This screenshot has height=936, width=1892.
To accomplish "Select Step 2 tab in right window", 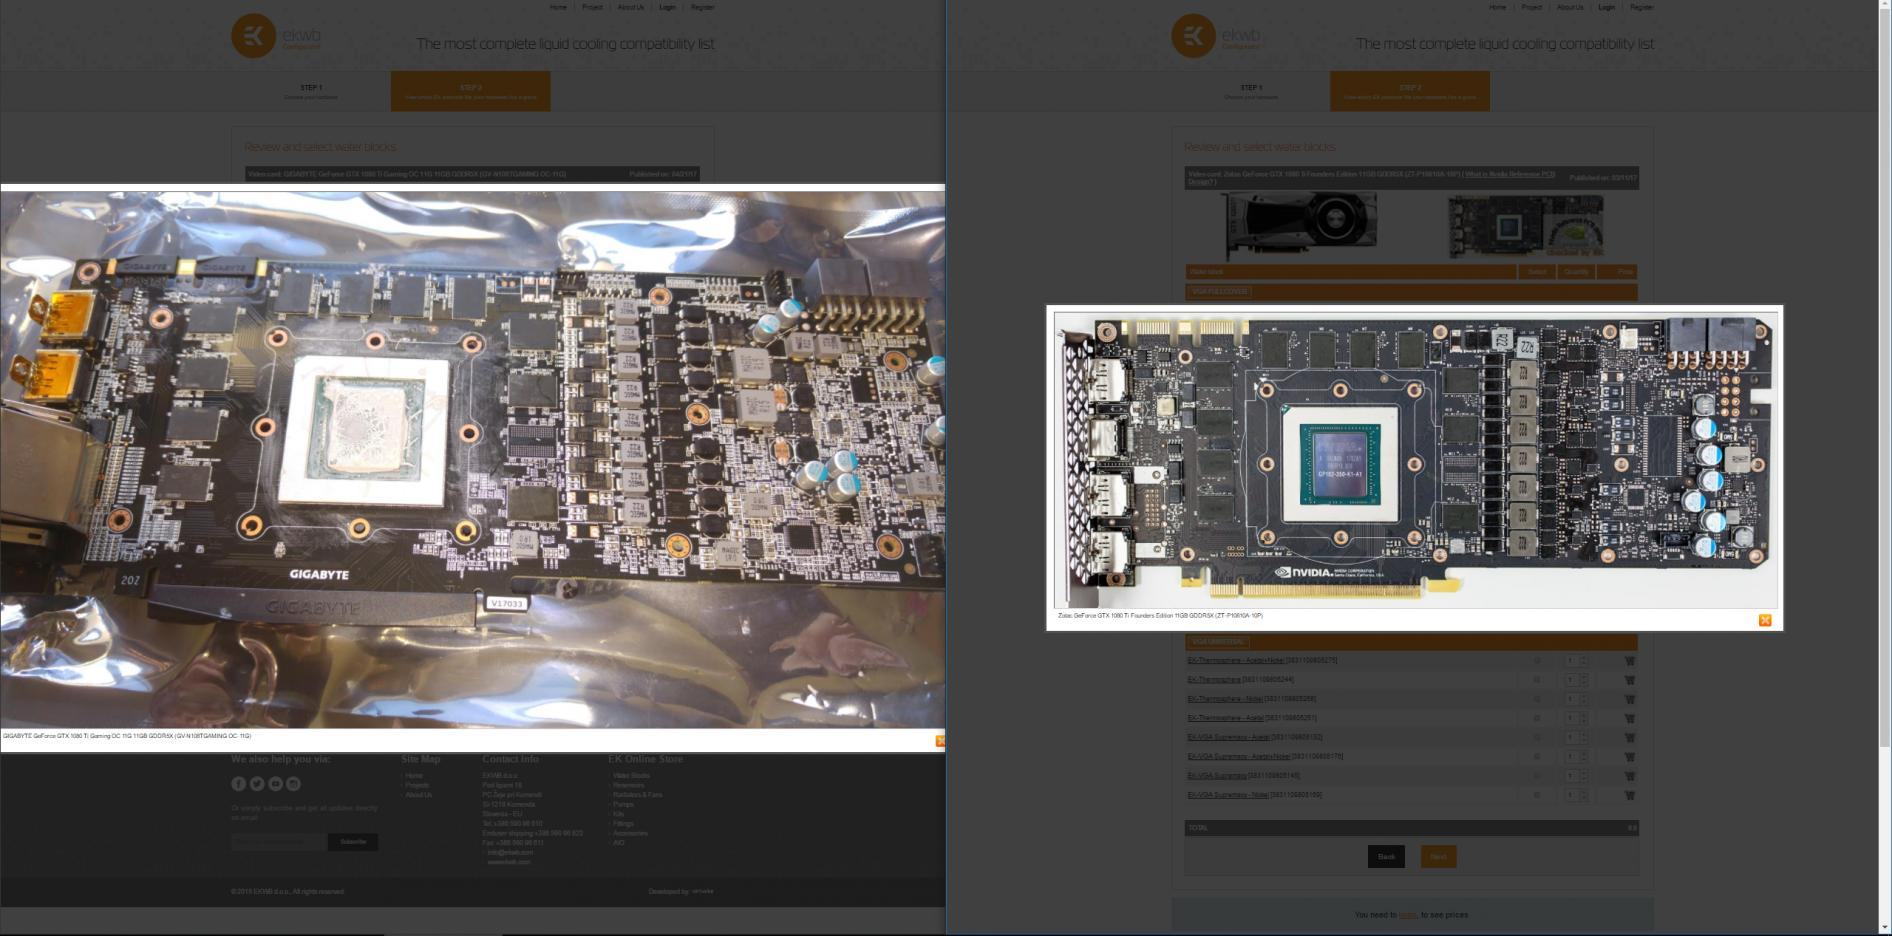I will point(1410,91).
